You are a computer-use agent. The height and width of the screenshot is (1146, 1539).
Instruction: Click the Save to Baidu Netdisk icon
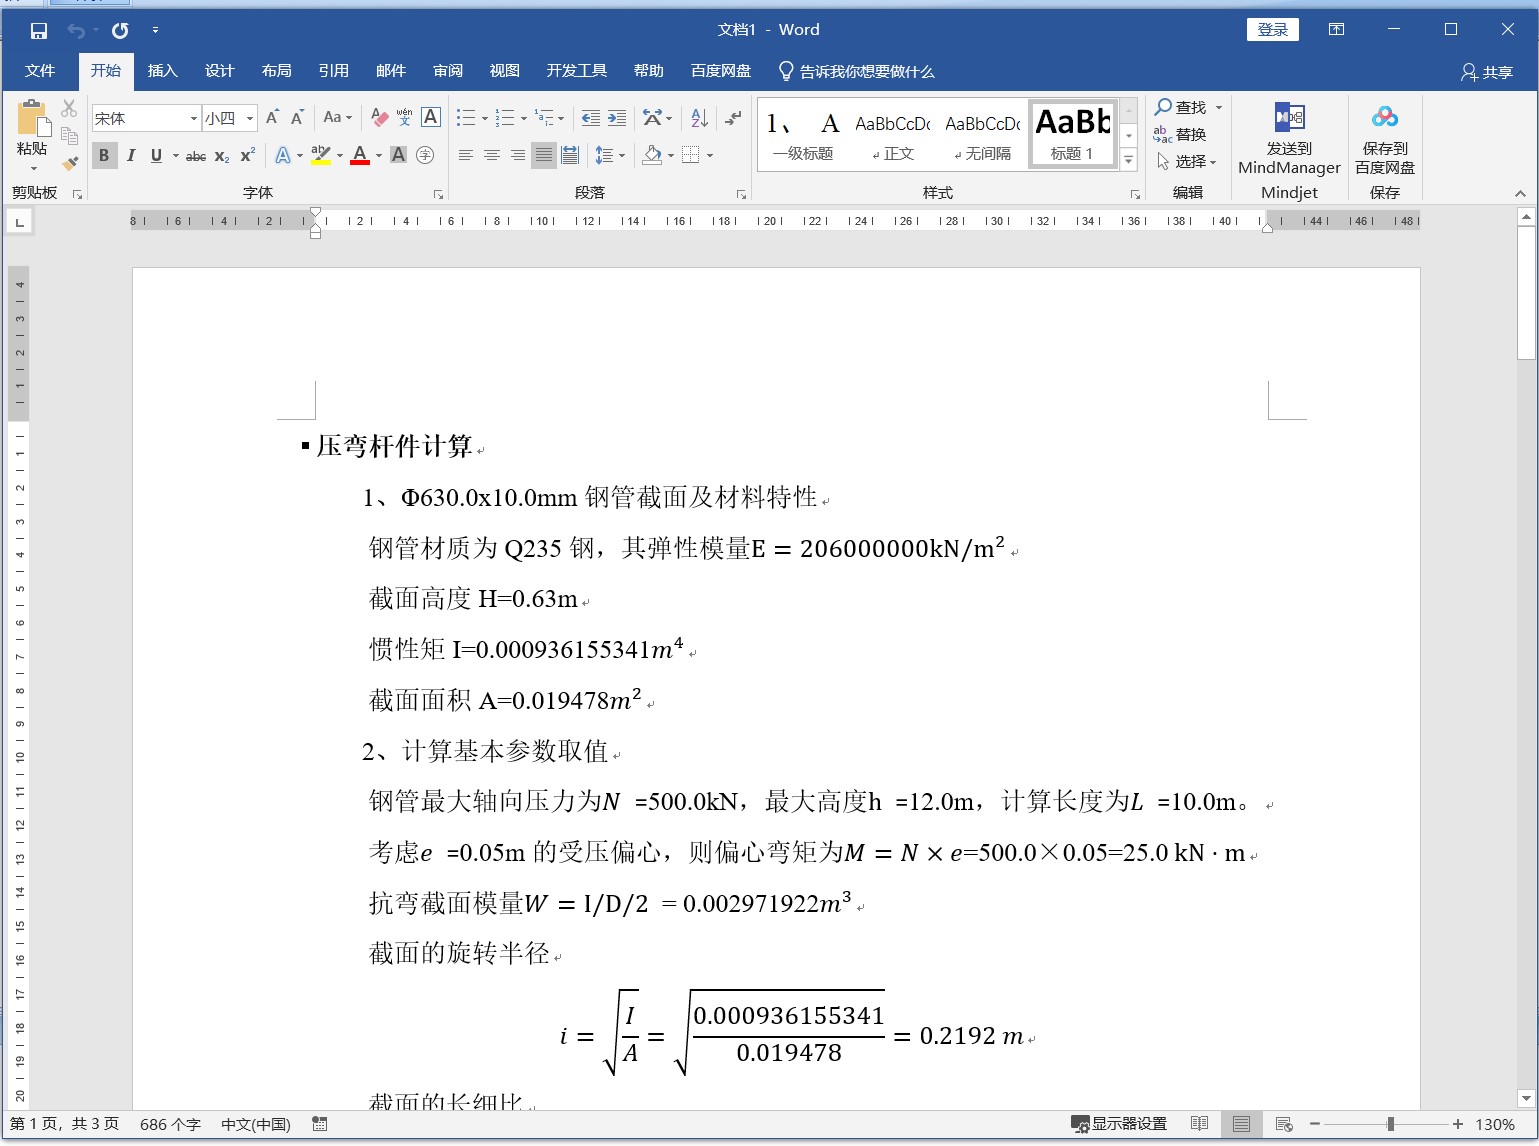[x=1384, y=140]
